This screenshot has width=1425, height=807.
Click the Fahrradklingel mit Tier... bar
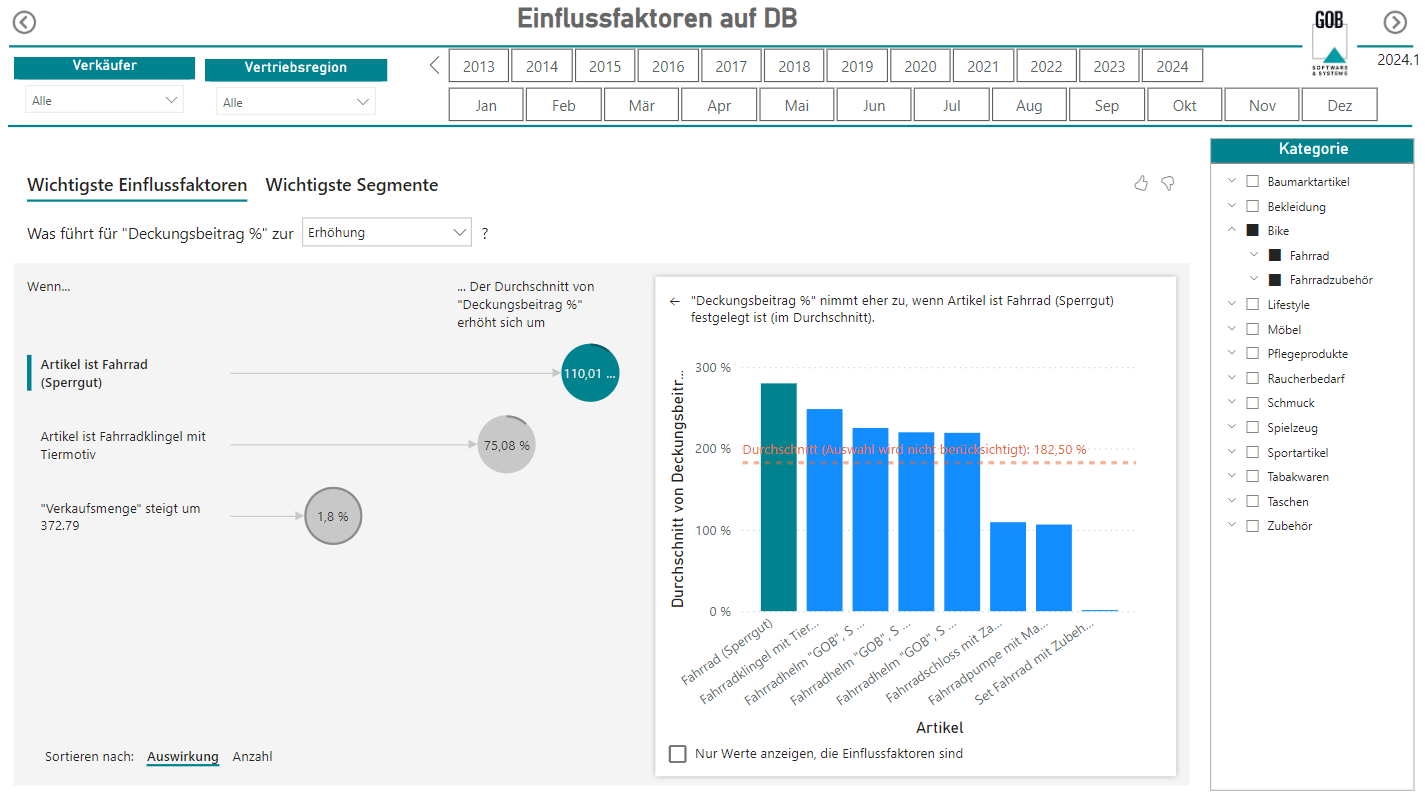(825, 510)
